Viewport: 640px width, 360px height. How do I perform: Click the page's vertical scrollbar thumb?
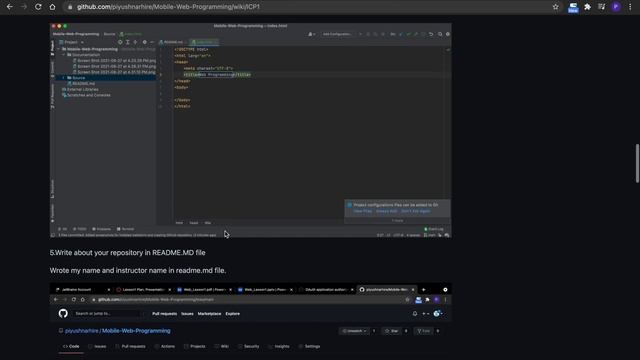637,163
